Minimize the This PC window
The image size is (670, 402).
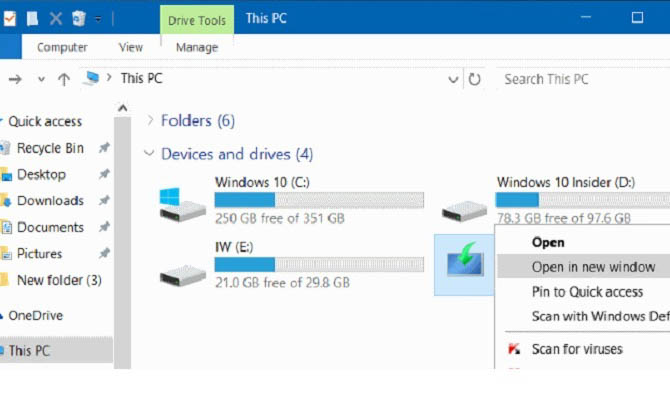click(x=586, y=18)
